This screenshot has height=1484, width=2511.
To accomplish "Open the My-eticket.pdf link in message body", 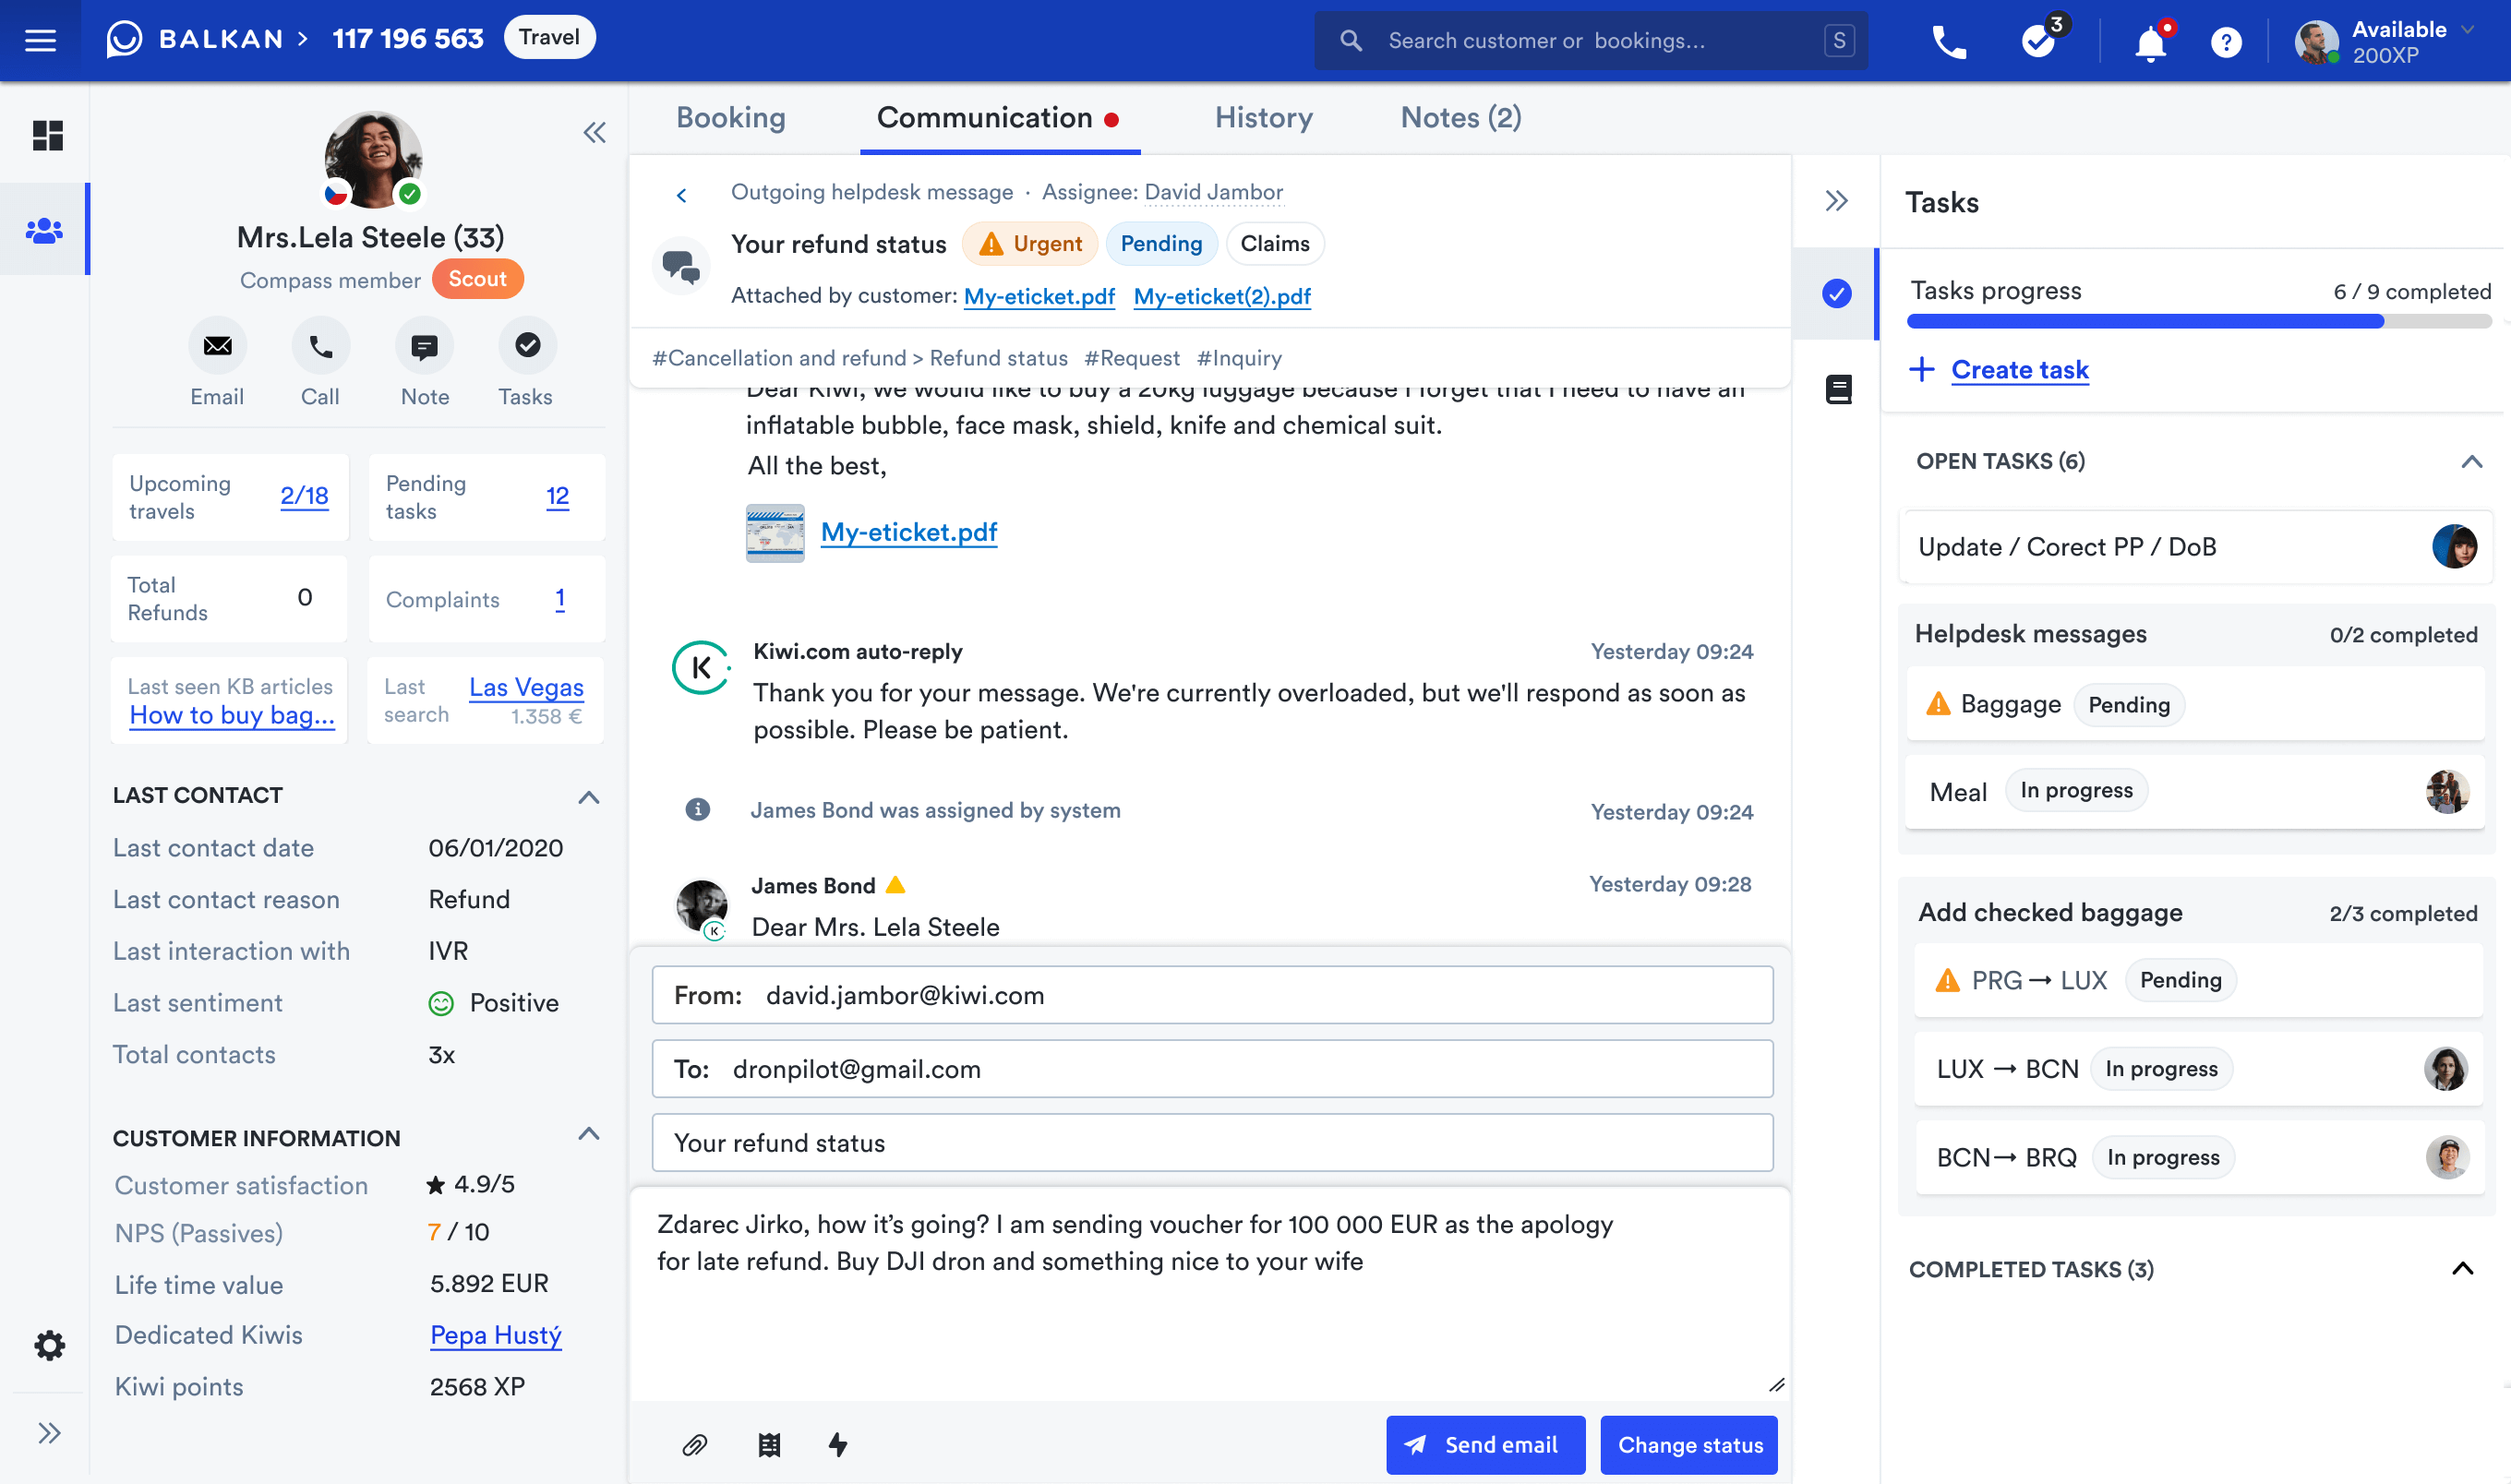I will [908, 532].
